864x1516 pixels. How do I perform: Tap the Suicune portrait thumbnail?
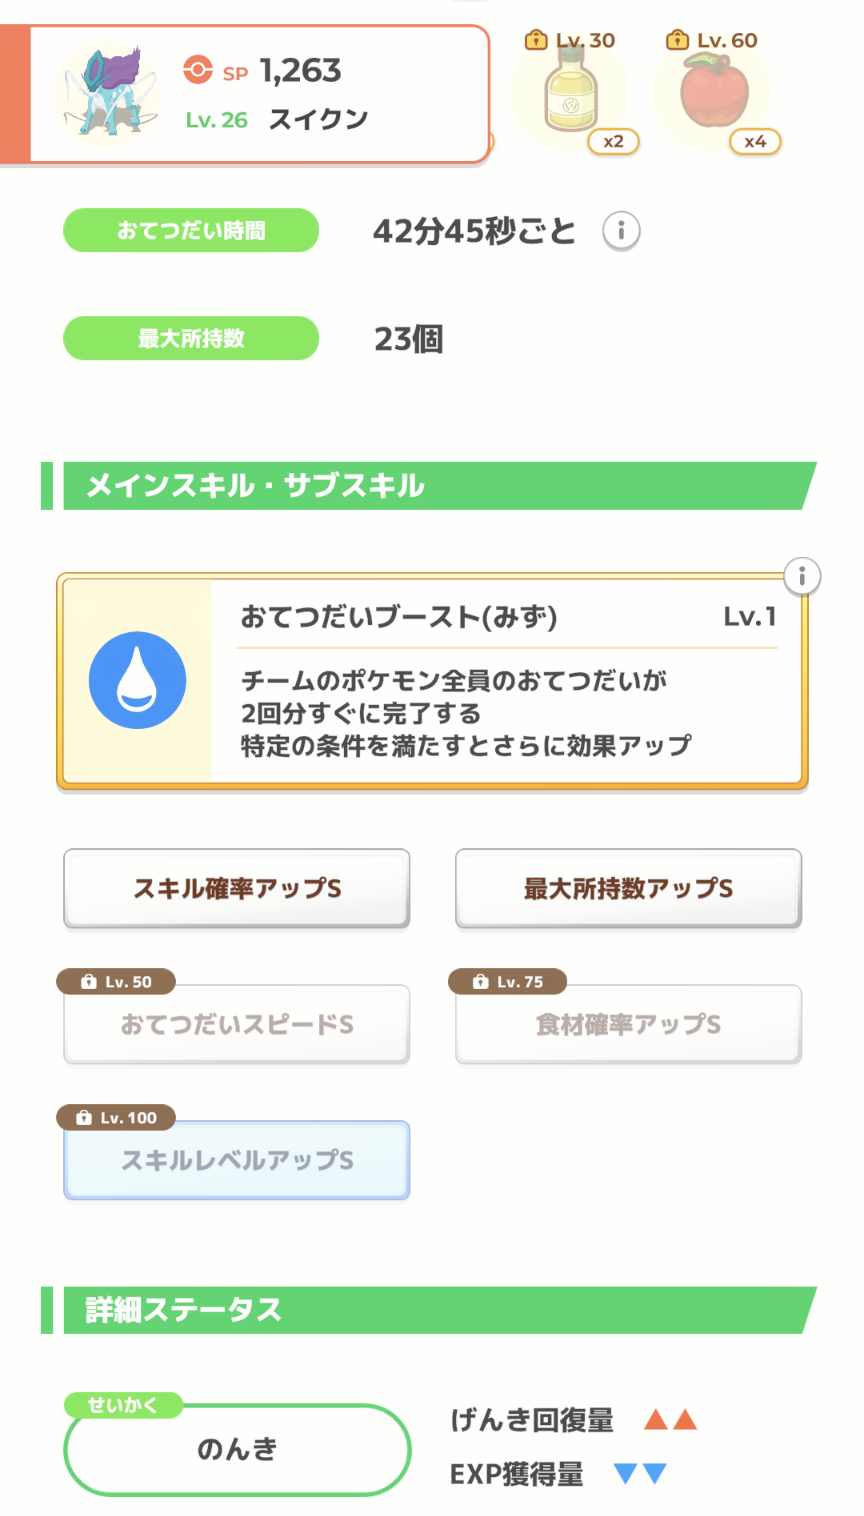coord(108,93)
